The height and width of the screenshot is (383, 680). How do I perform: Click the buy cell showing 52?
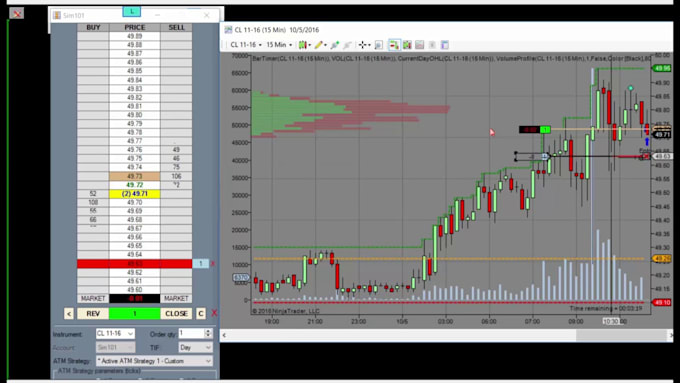93,194
